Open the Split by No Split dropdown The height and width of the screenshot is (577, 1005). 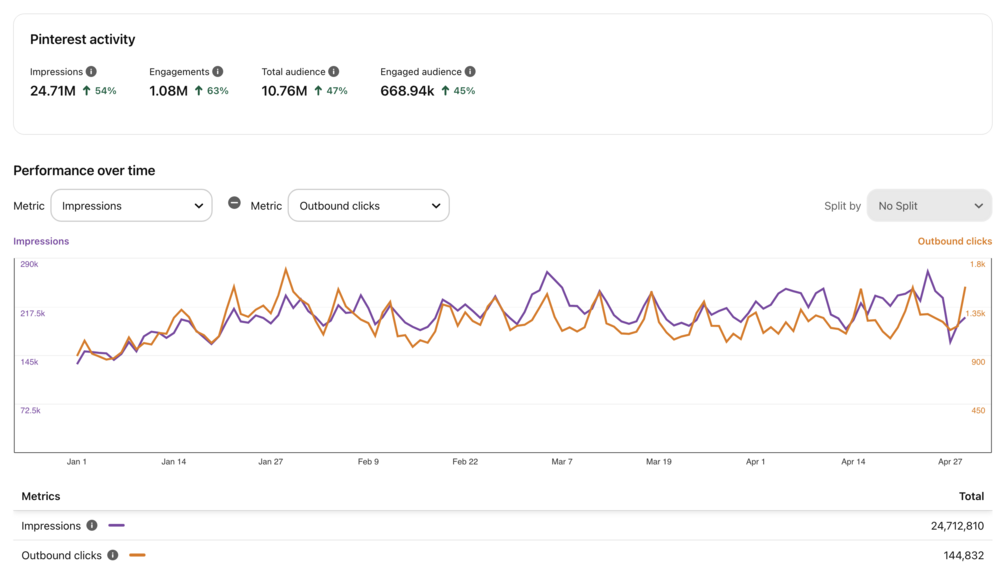(929, 206)
